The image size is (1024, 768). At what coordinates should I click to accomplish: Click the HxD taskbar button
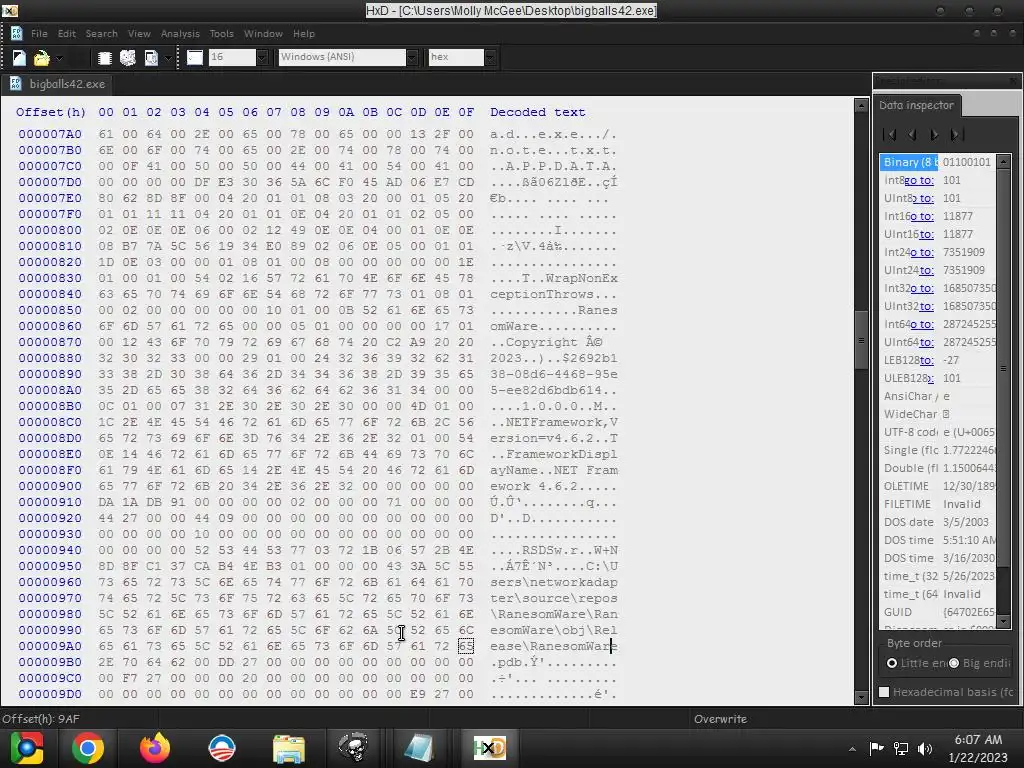(490, 748)
